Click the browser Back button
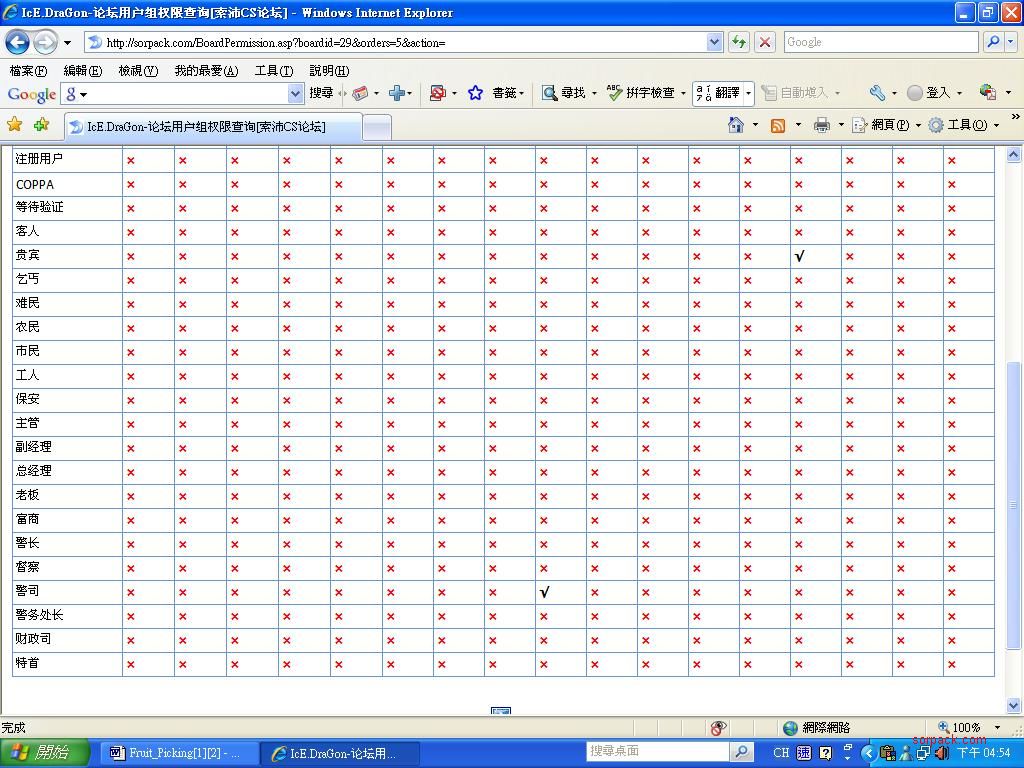This screenshot has height=768, width=1024. 17,42
